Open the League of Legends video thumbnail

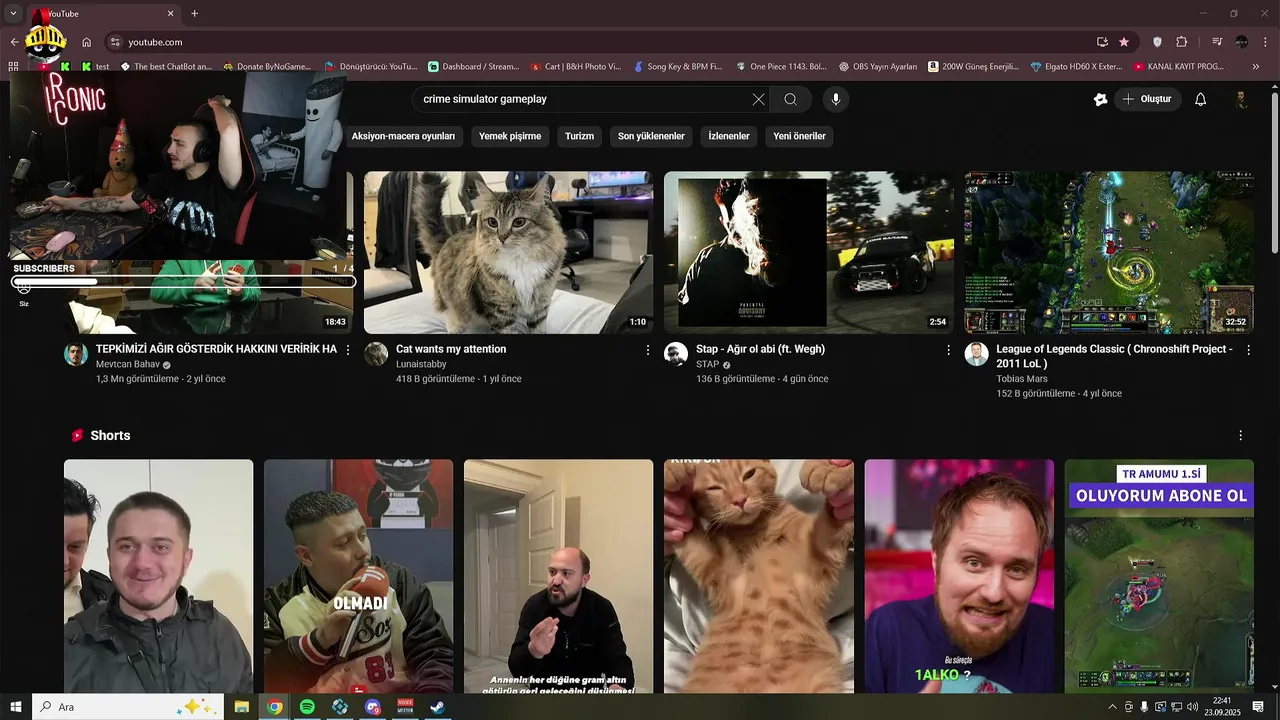1108,252
